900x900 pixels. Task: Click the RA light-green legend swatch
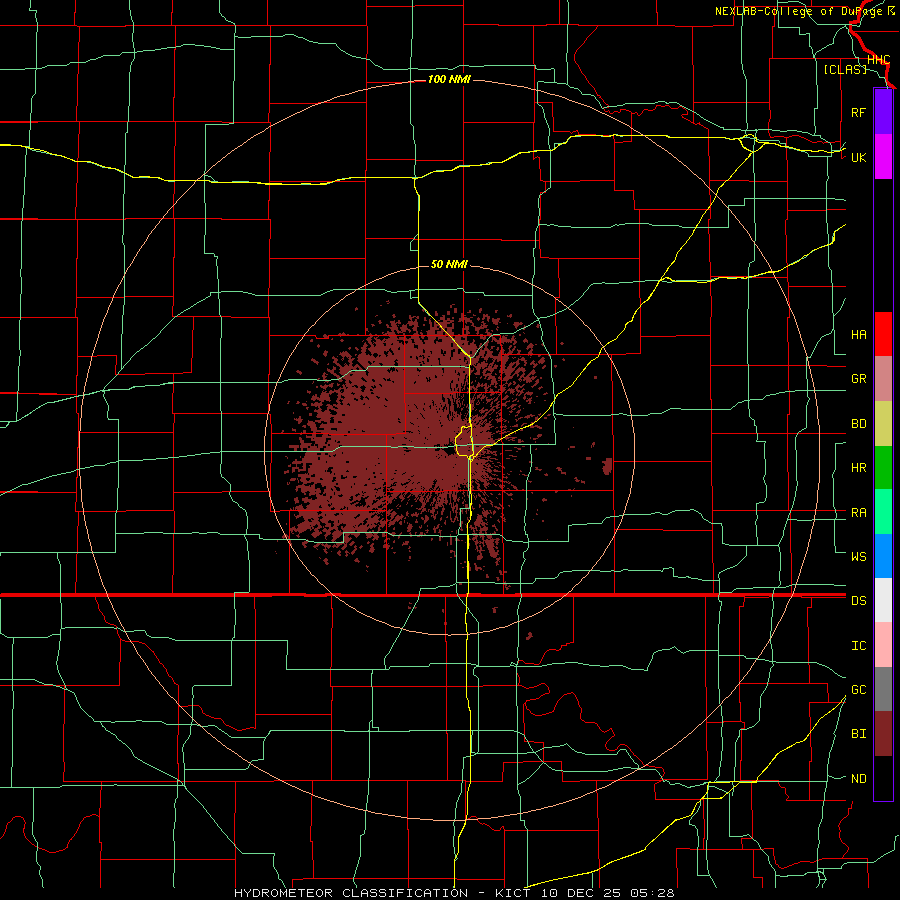pyautogui.click(x=883, y=512)
